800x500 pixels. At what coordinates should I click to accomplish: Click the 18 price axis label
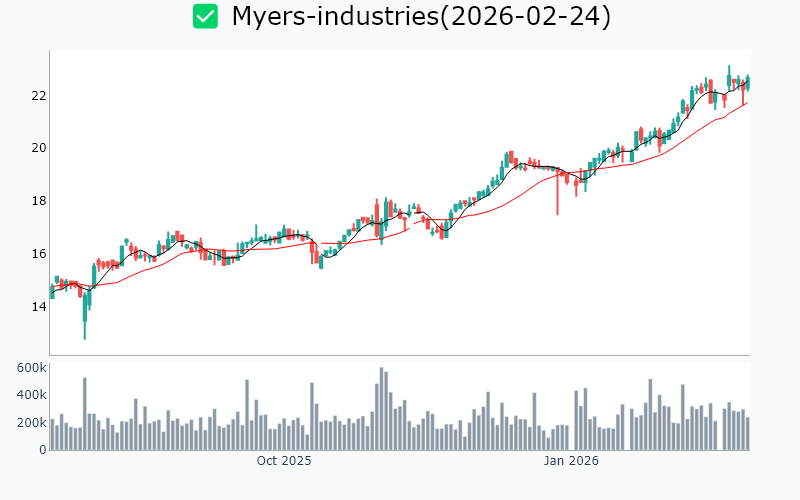click(x=38, y=201)
